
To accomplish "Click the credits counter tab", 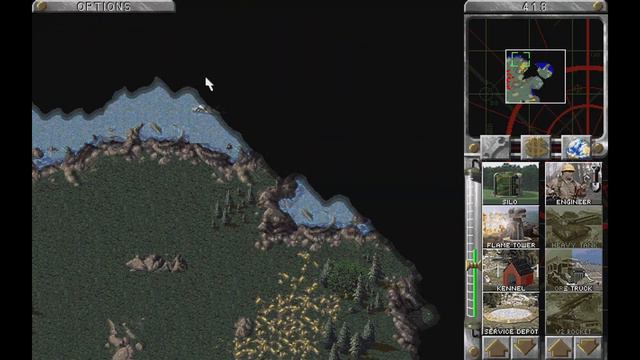I will [535, 6].
